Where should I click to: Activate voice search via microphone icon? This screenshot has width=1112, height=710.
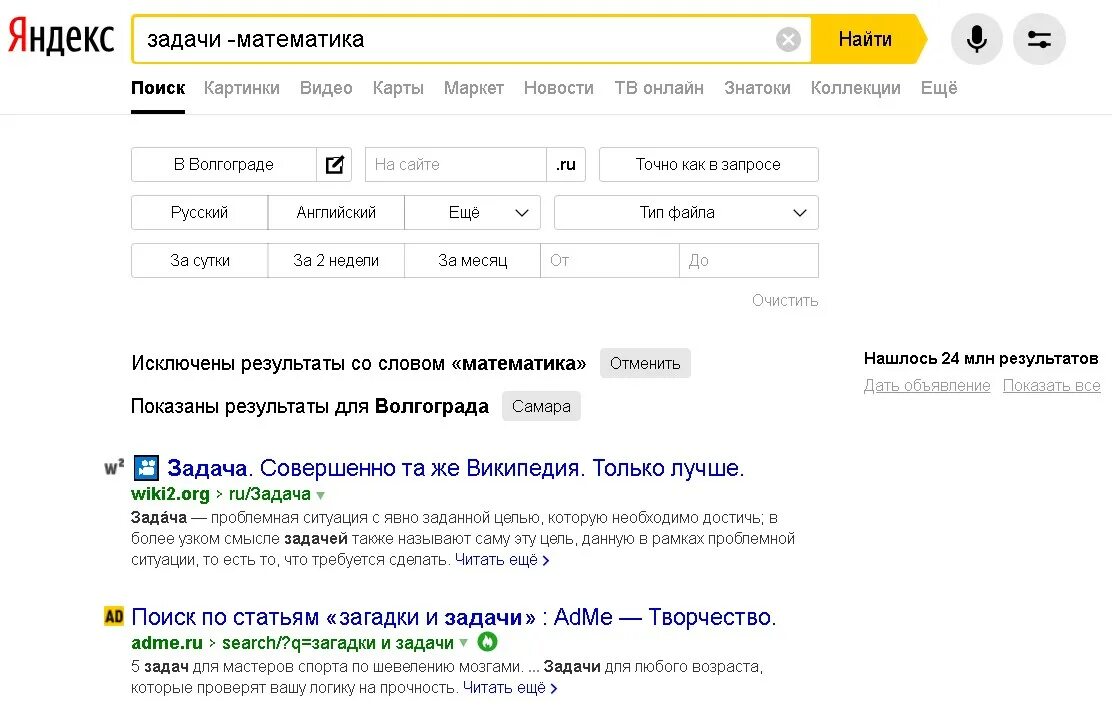976,38
